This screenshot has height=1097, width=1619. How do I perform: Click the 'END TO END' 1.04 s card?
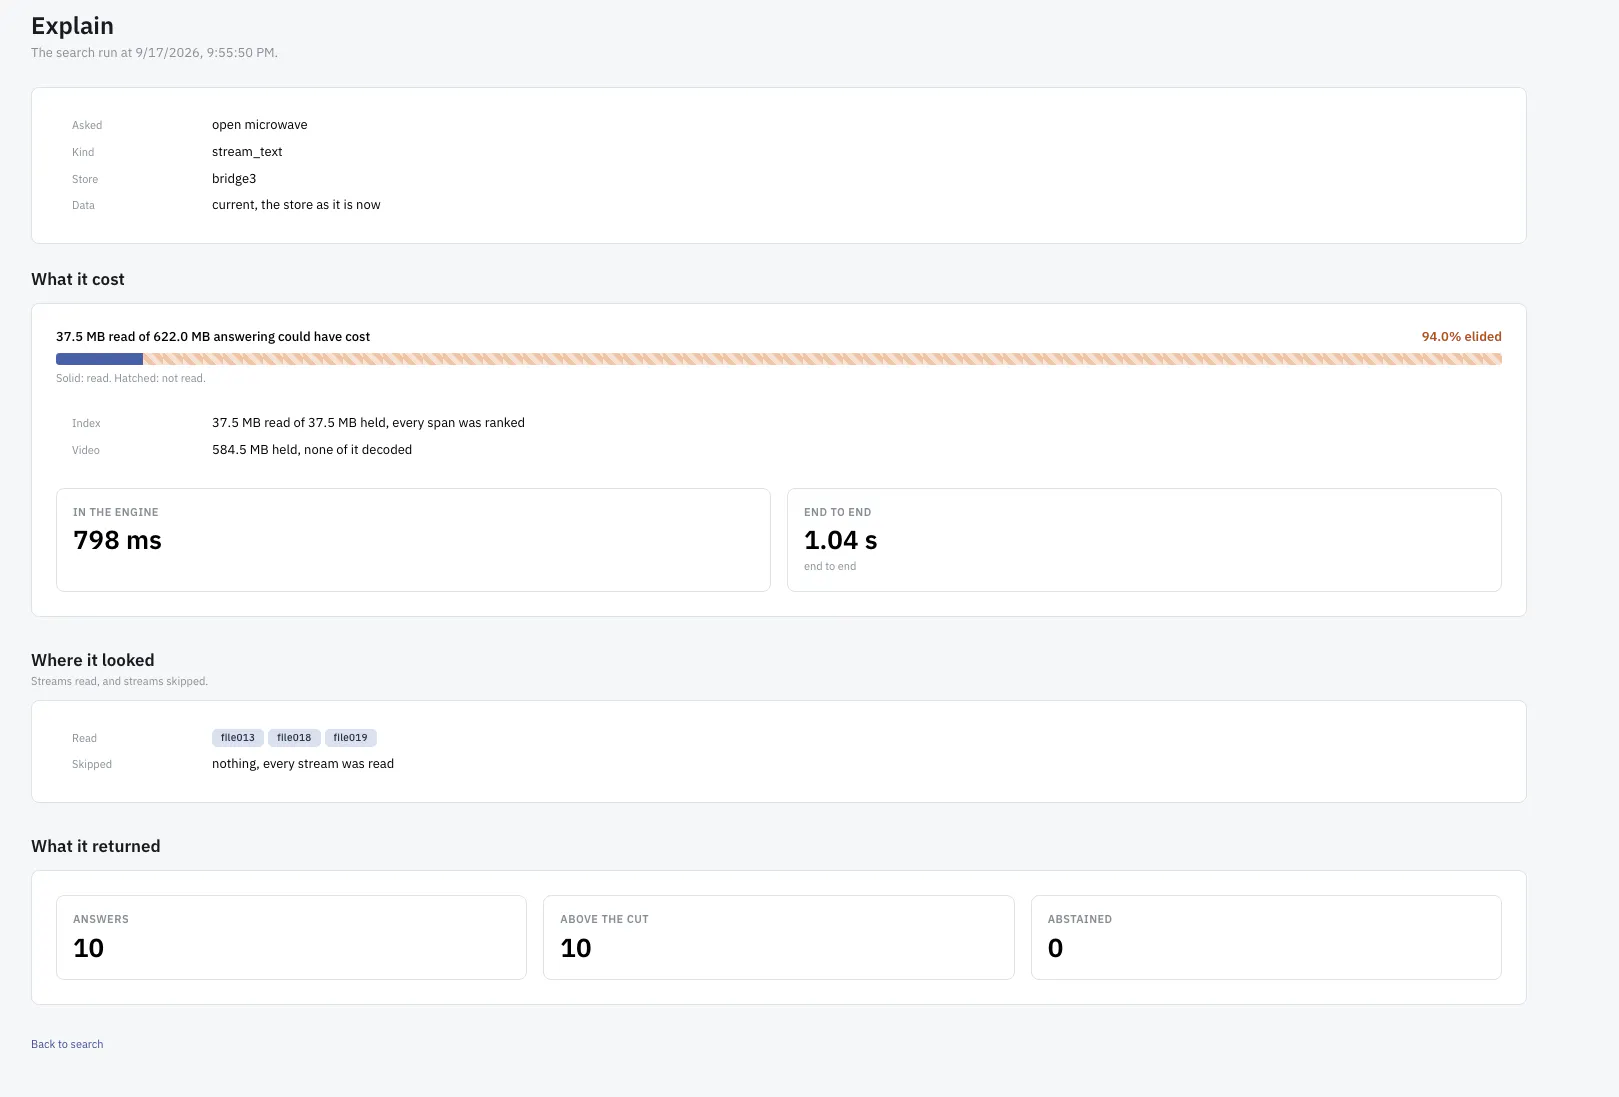[1144, 540]
